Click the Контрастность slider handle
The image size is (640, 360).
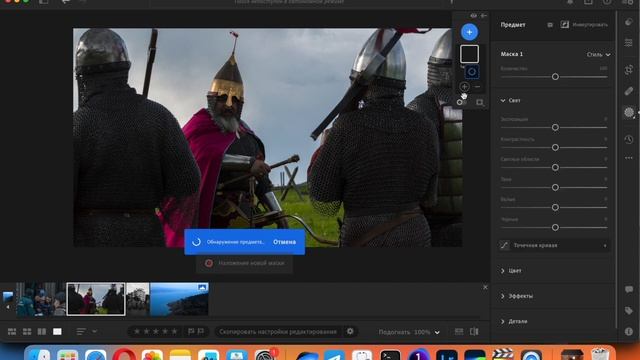[x=555, y=147]
